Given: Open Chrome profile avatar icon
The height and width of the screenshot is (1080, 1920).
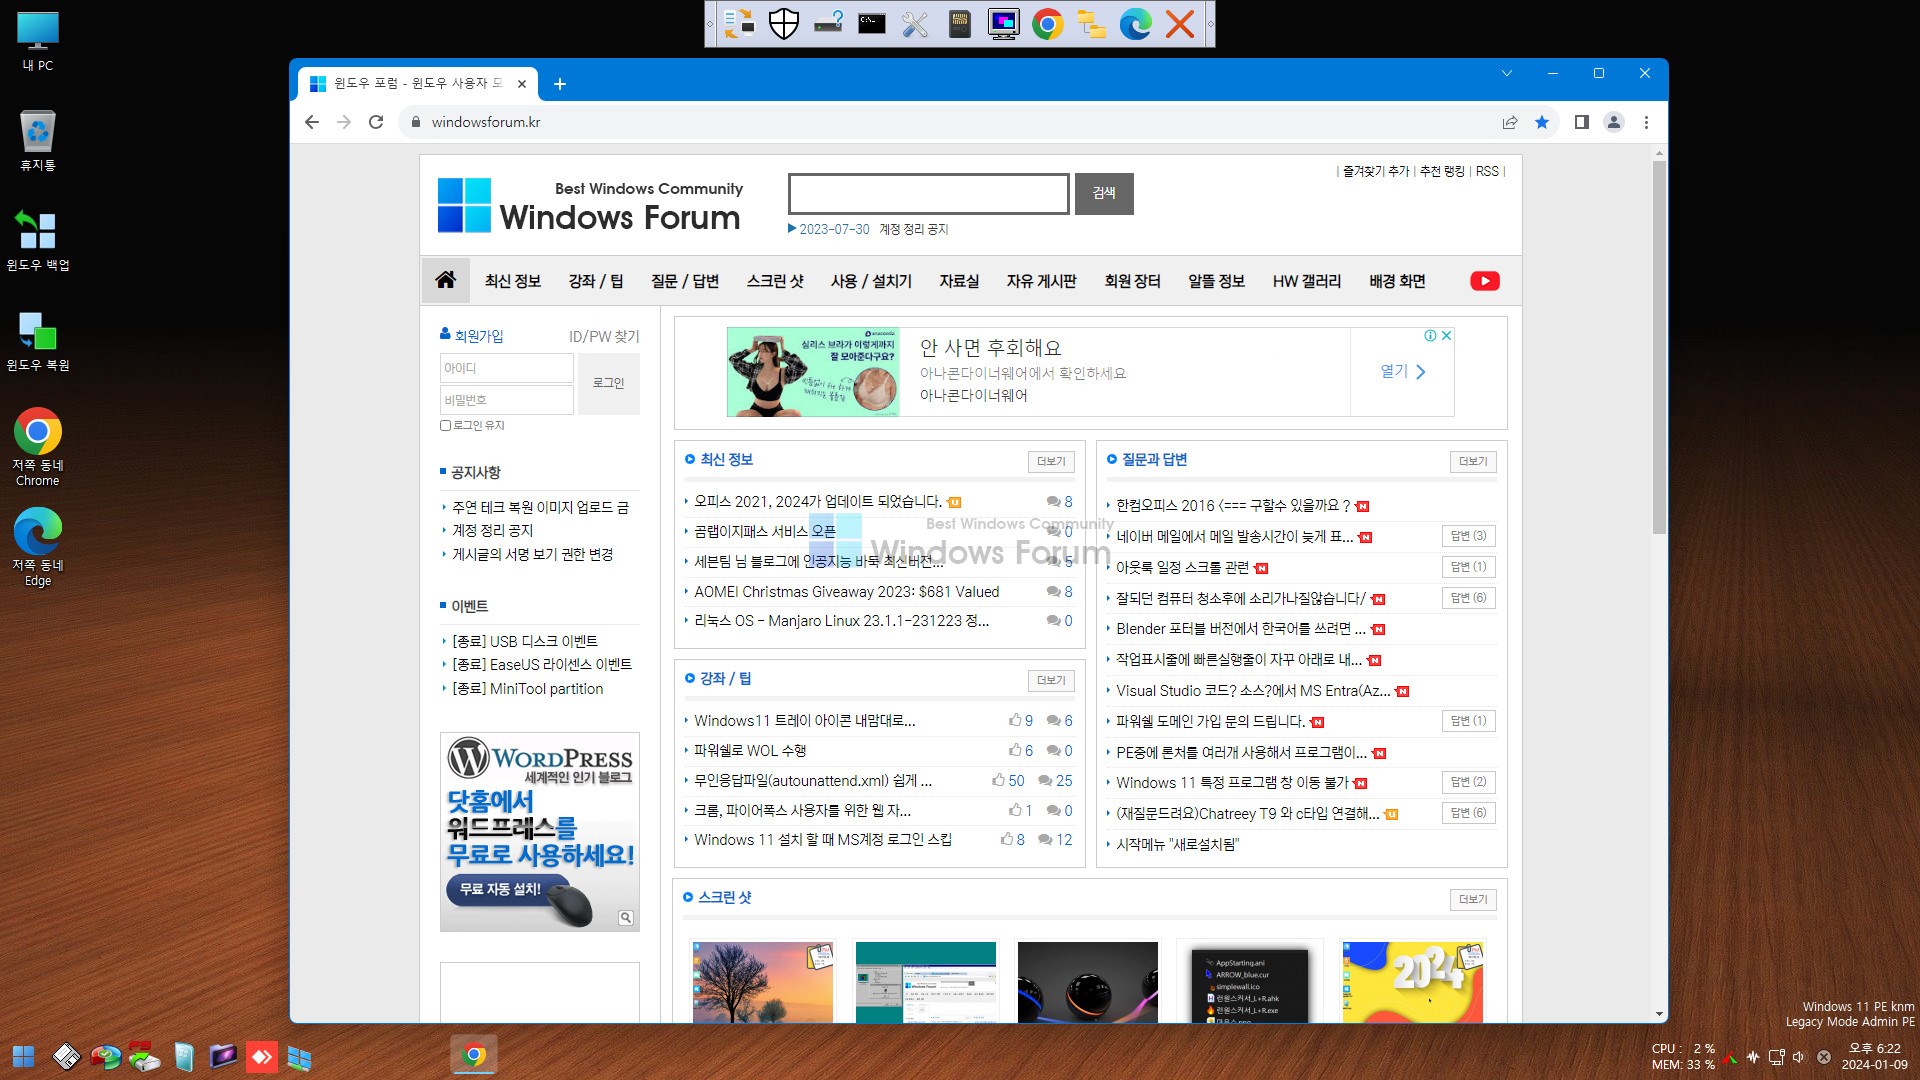Looking at the screenshot, I should (1613, 122).
